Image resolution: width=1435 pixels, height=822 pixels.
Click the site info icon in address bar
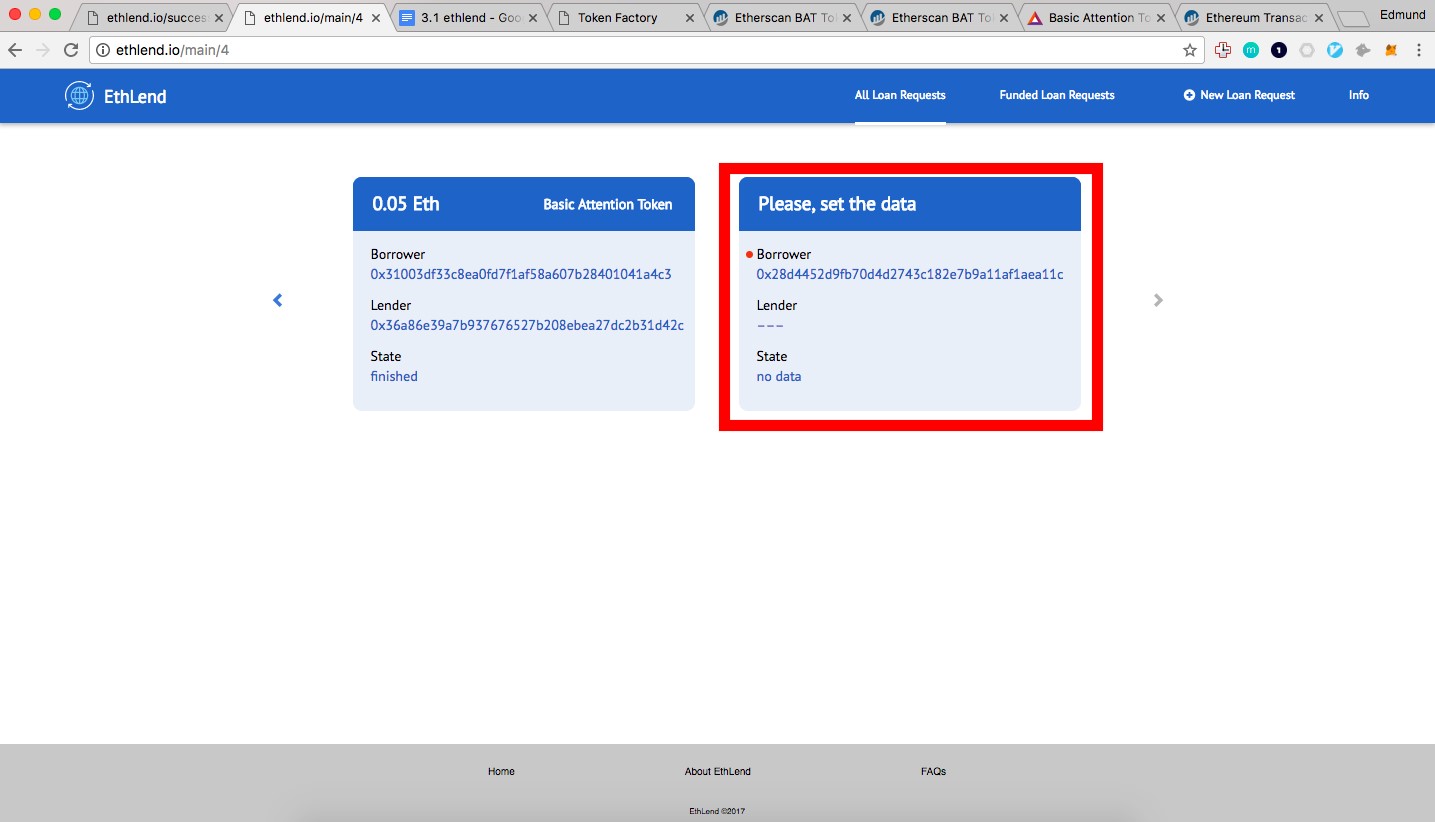[x=102, y=50]
